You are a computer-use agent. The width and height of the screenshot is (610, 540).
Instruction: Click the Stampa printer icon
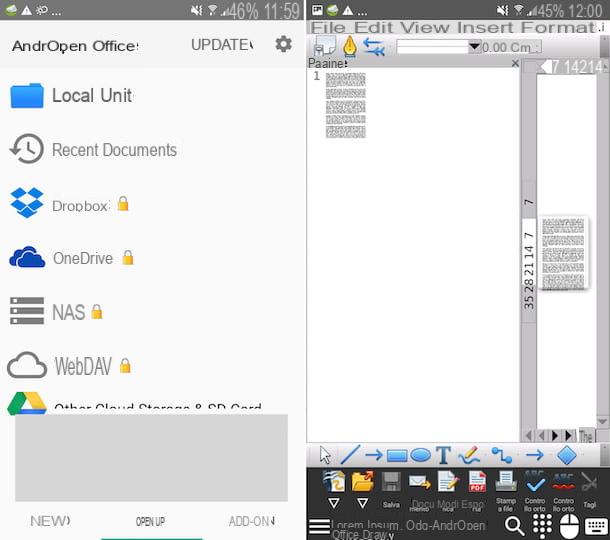506,482
